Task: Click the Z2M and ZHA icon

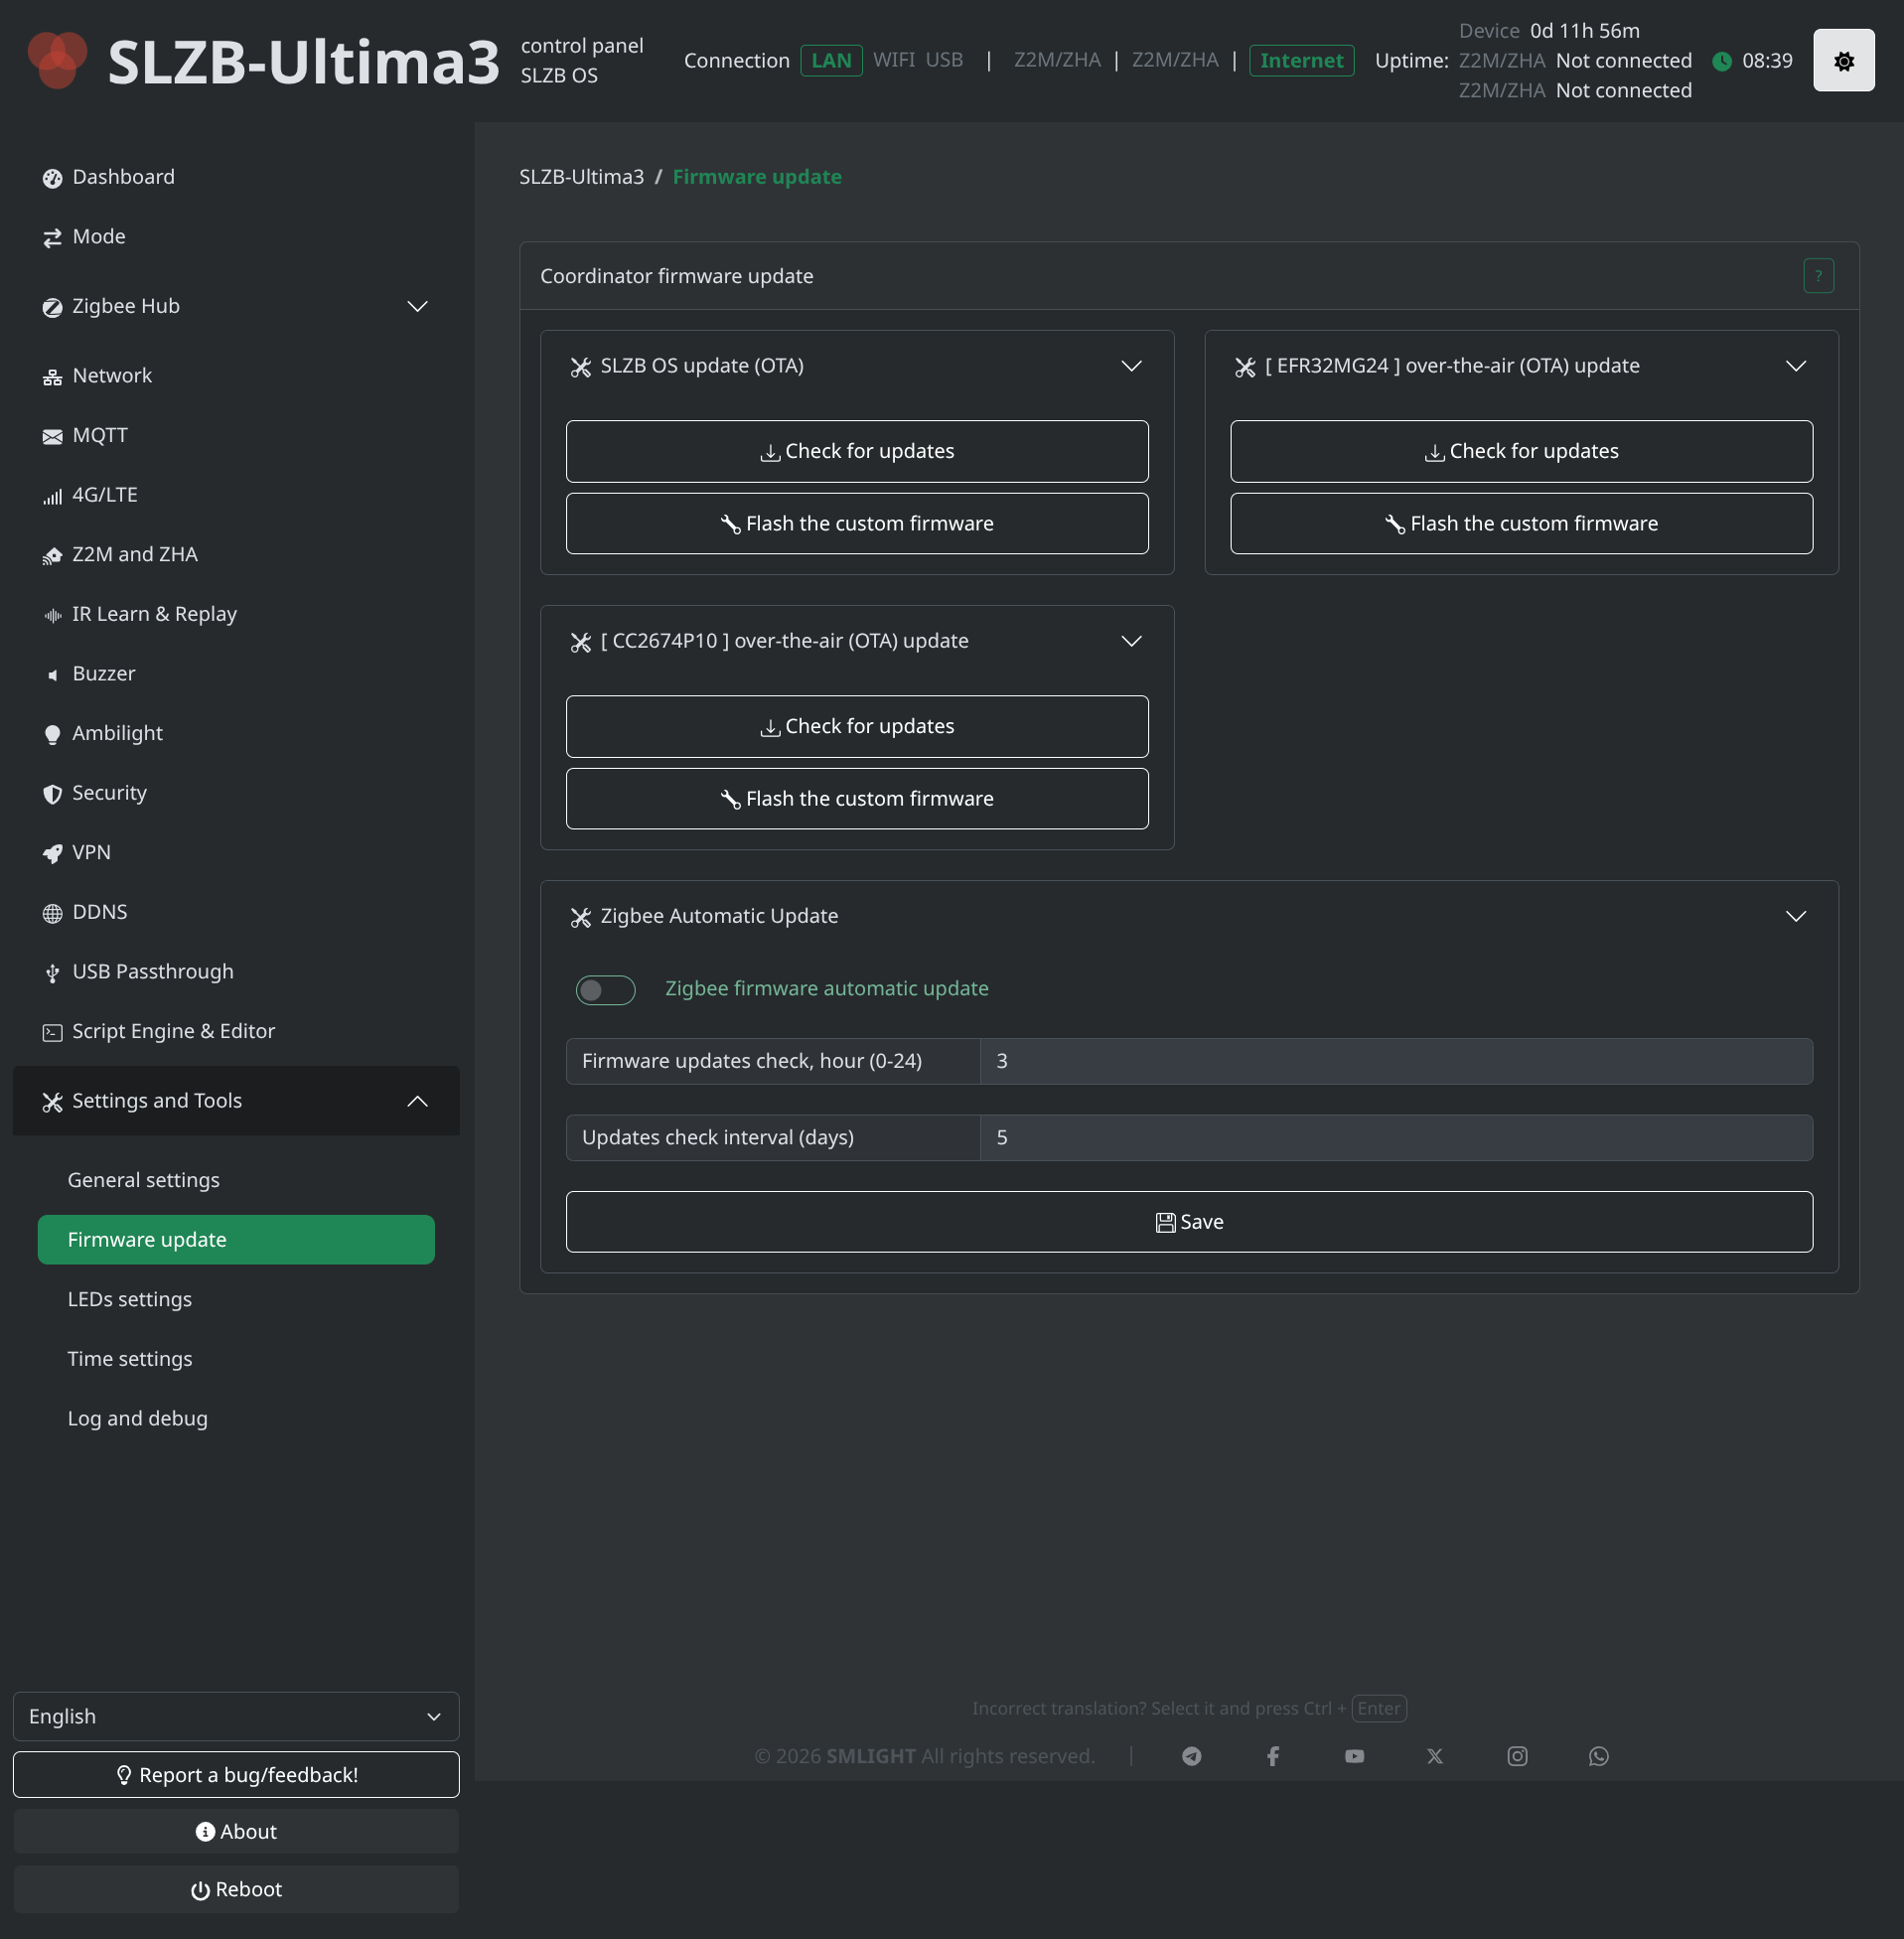Action: pos(52,556)
